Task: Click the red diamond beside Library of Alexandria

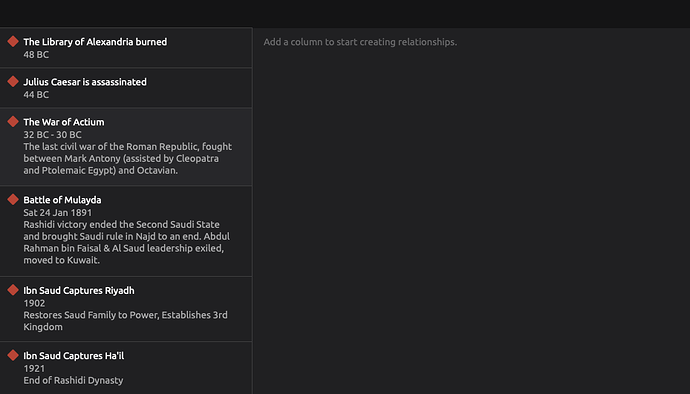Action: pyautogui.click(x=13, y=41)
